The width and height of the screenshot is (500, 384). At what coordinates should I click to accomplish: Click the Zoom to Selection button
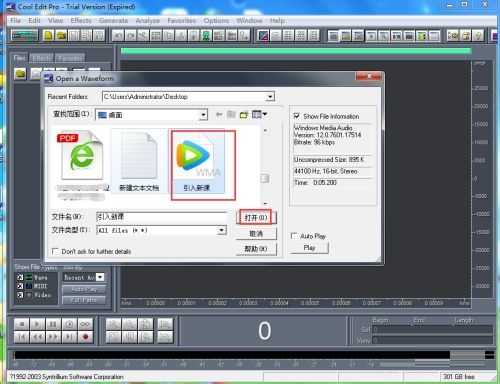[114, 337]
